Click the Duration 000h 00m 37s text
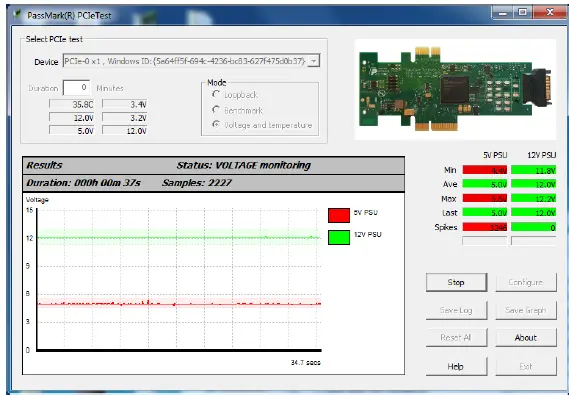 [83, 183]
